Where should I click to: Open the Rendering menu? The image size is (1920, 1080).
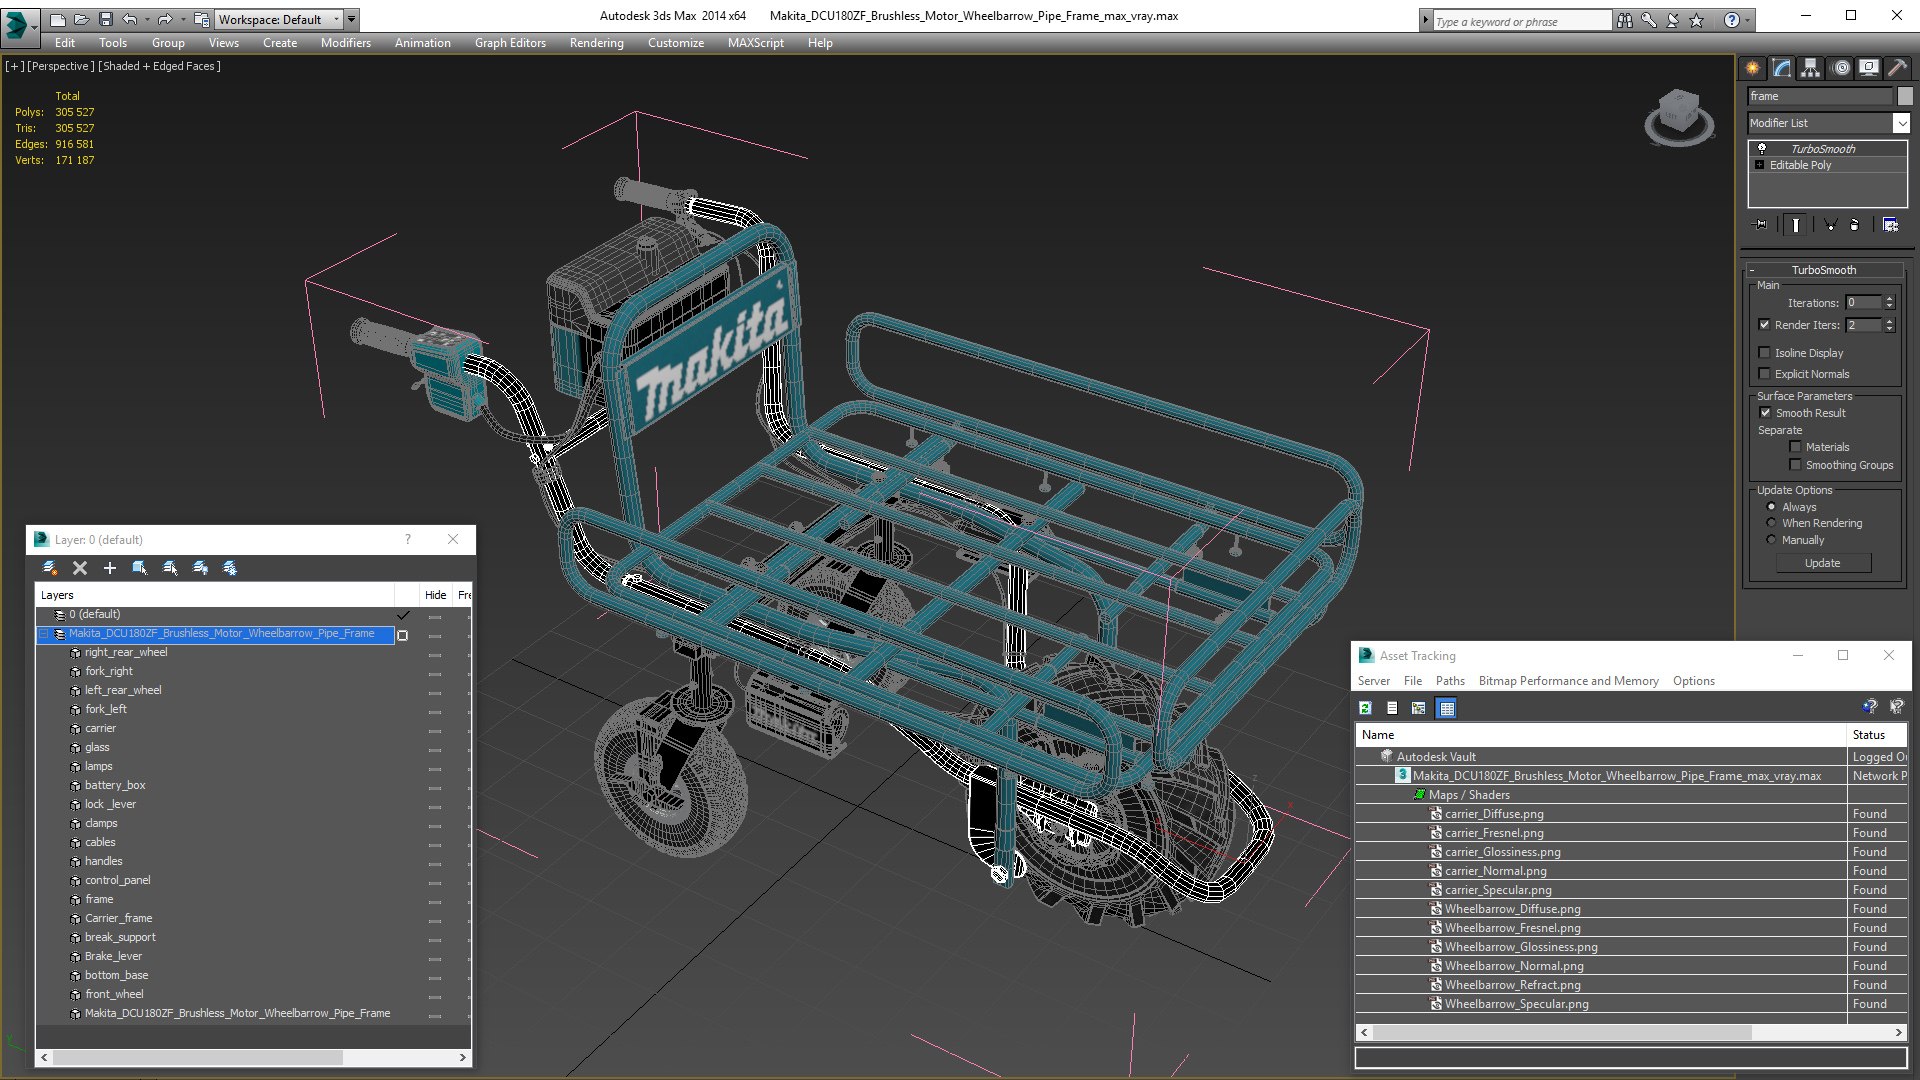tap(596, 43)
